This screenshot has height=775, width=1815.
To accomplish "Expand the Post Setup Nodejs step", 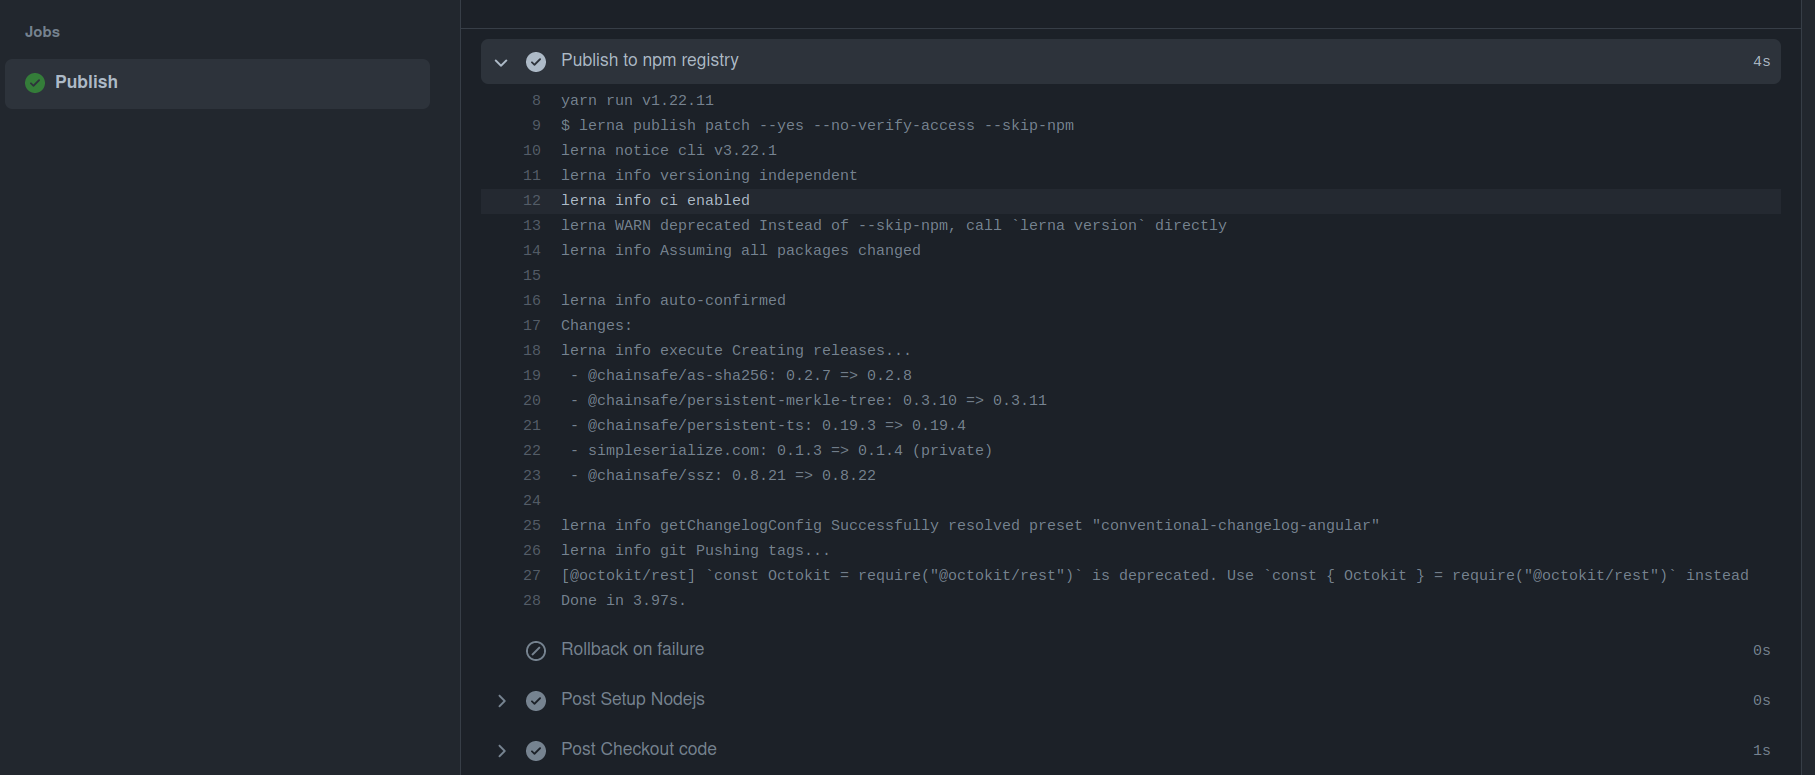I will point(501,701).
